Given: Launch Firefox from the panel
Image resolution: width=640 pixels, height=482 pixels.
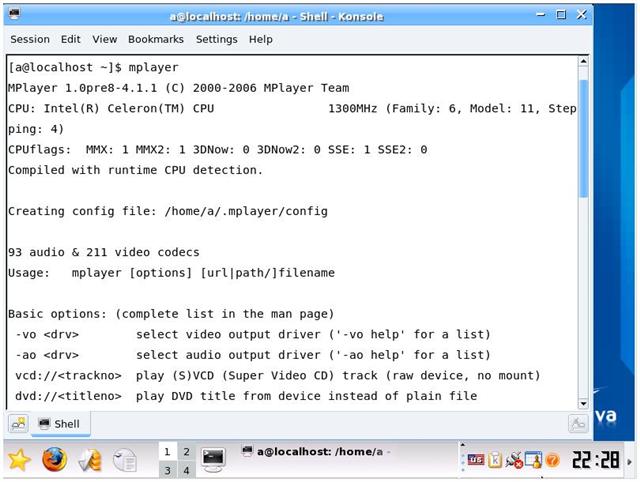Looking at the screenshot, I should (x=54, y=460).
